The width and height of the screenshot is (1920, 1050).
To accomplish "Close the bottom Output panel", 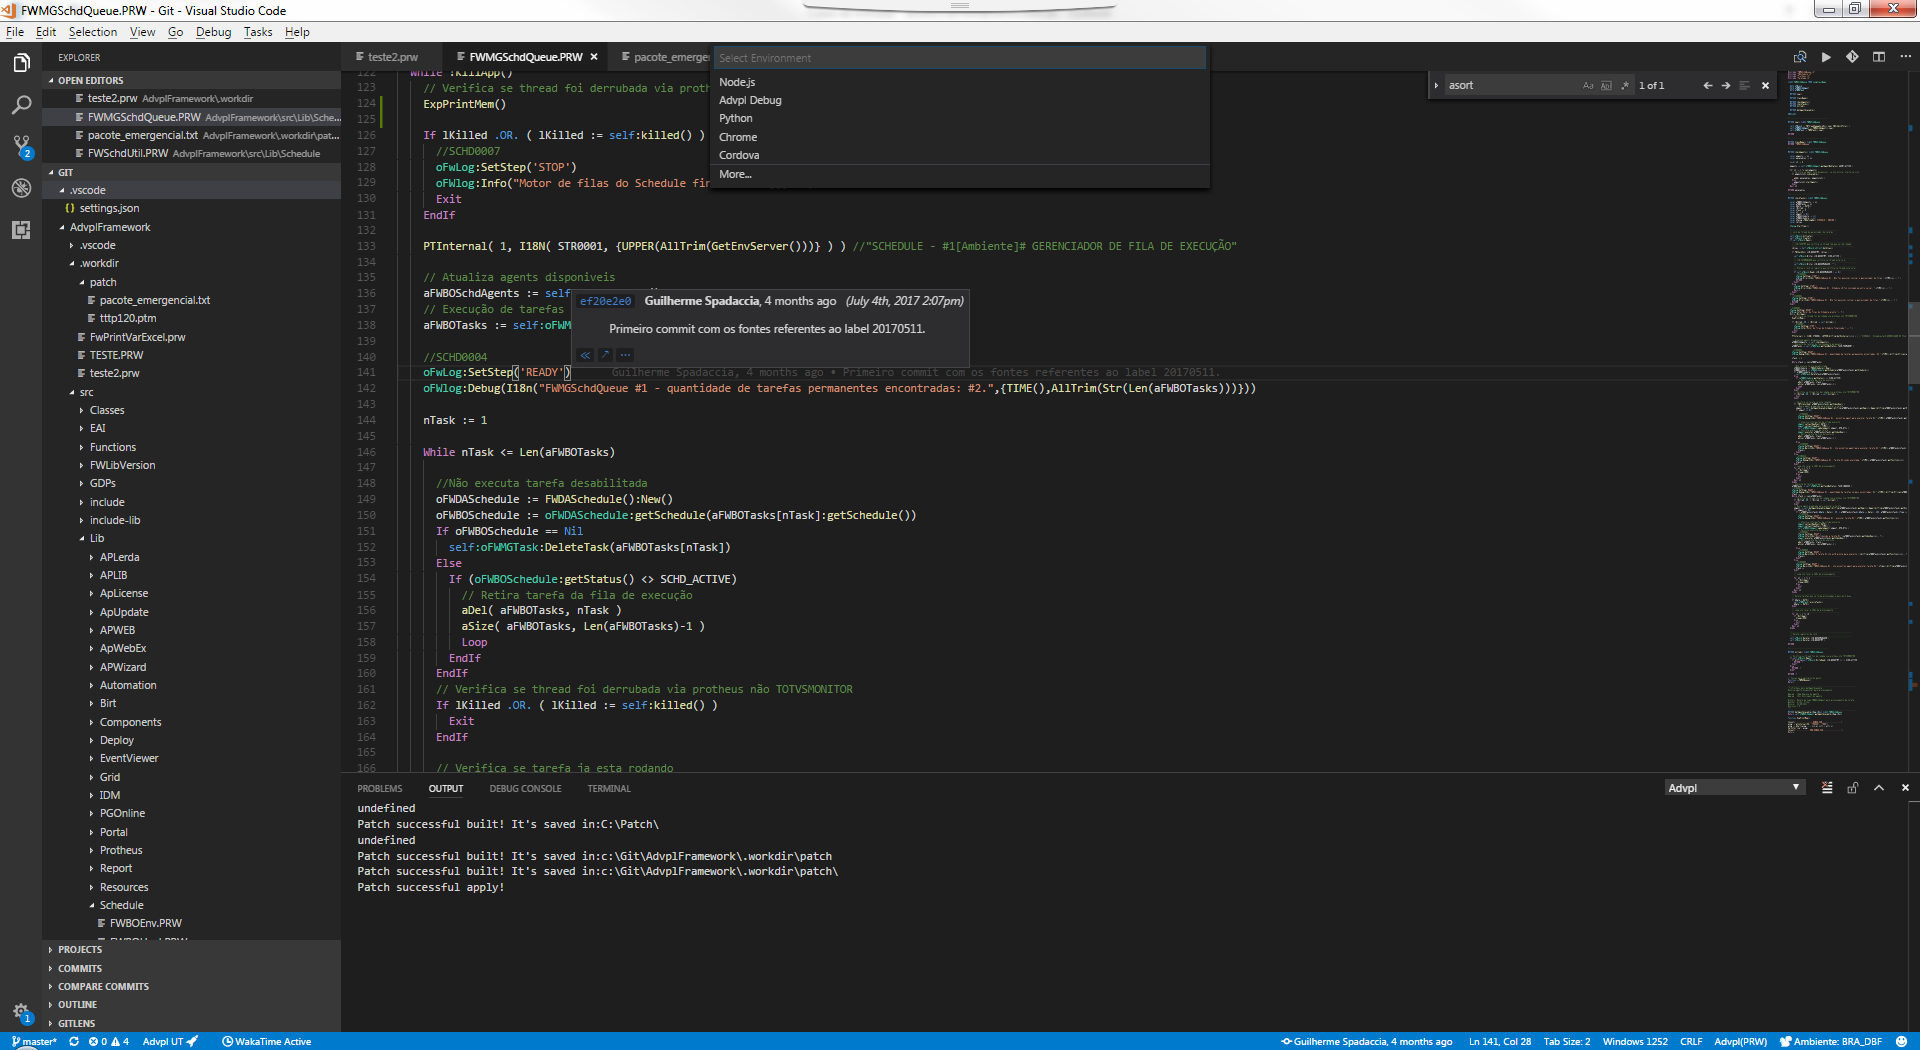I will tap(1905, 788).
